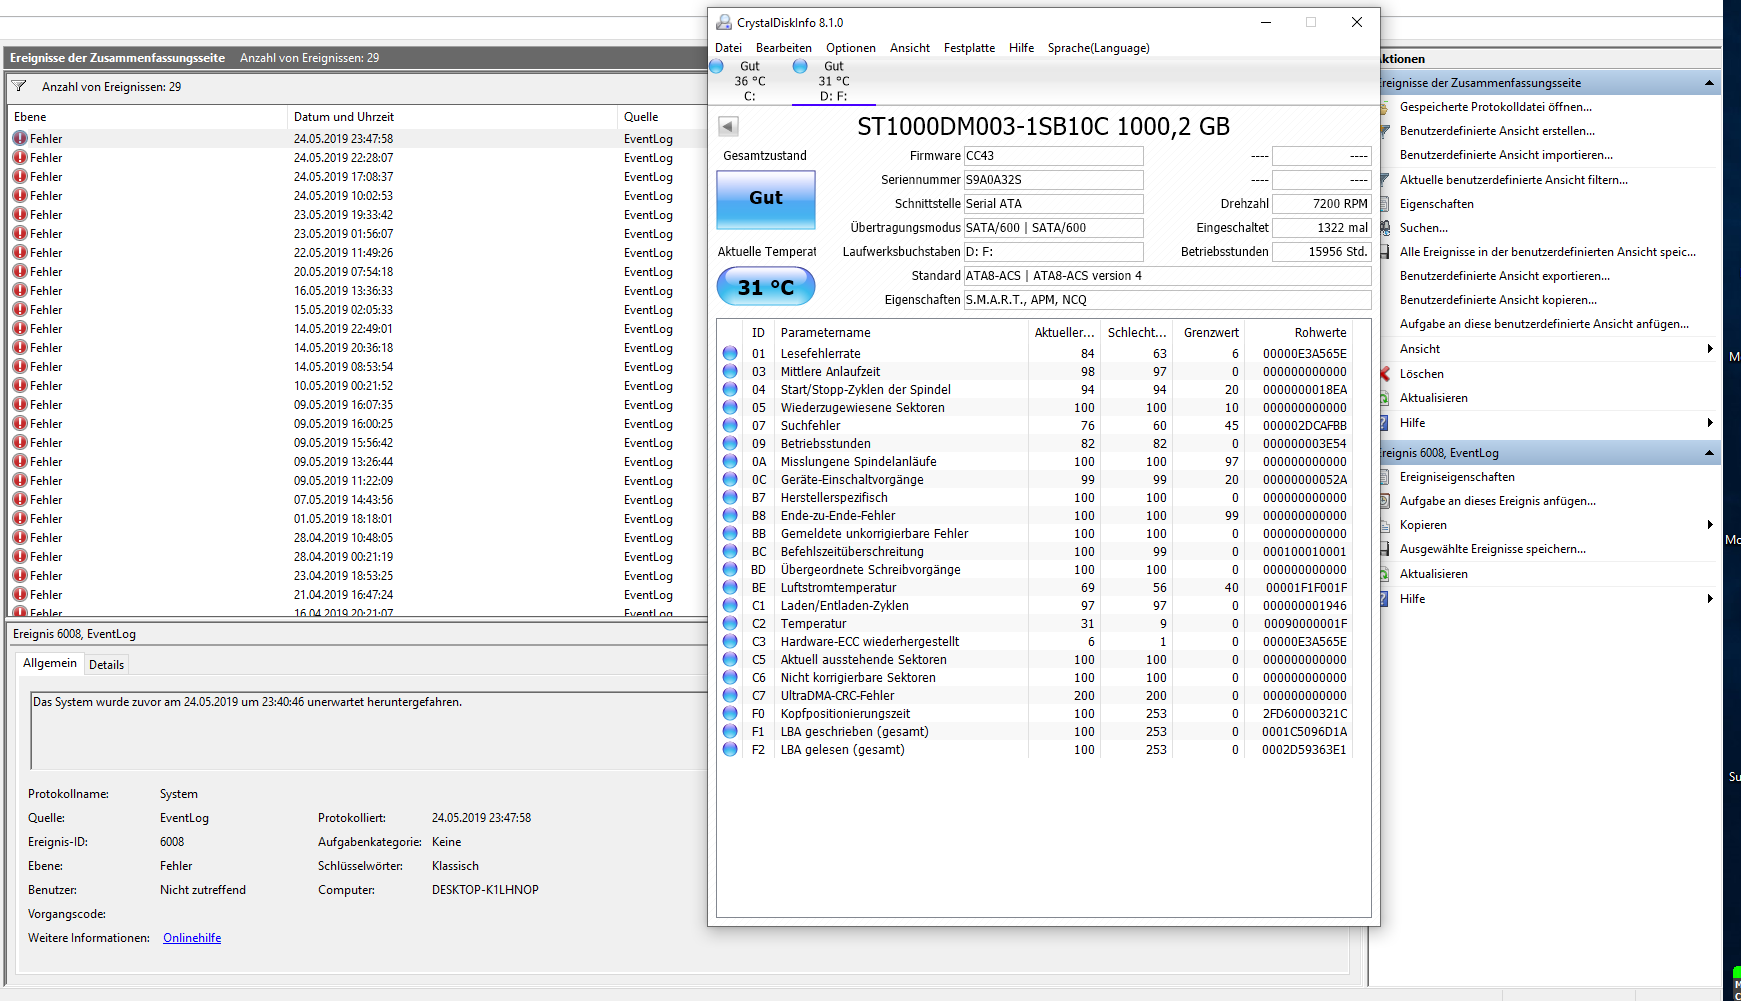Viewport: 1741px width, 1001px height.
Task: Open the Onlinehilfe link
Action: [x=192, y=938]
